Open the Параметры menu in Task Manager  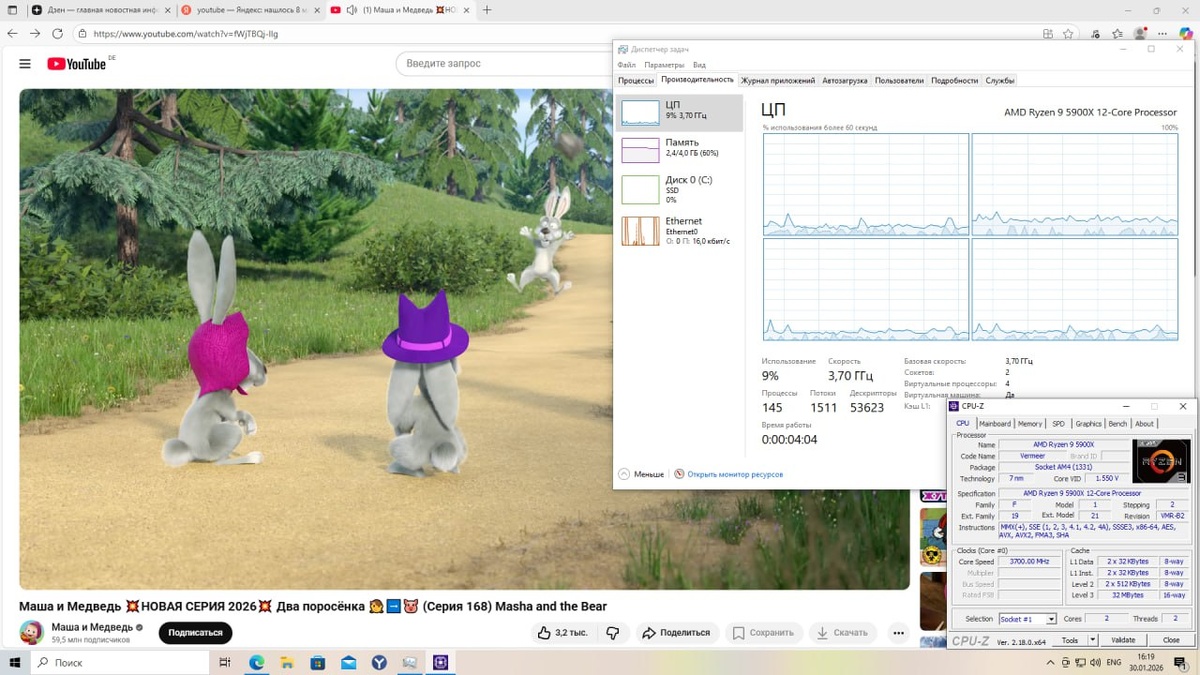coord(665,65)
